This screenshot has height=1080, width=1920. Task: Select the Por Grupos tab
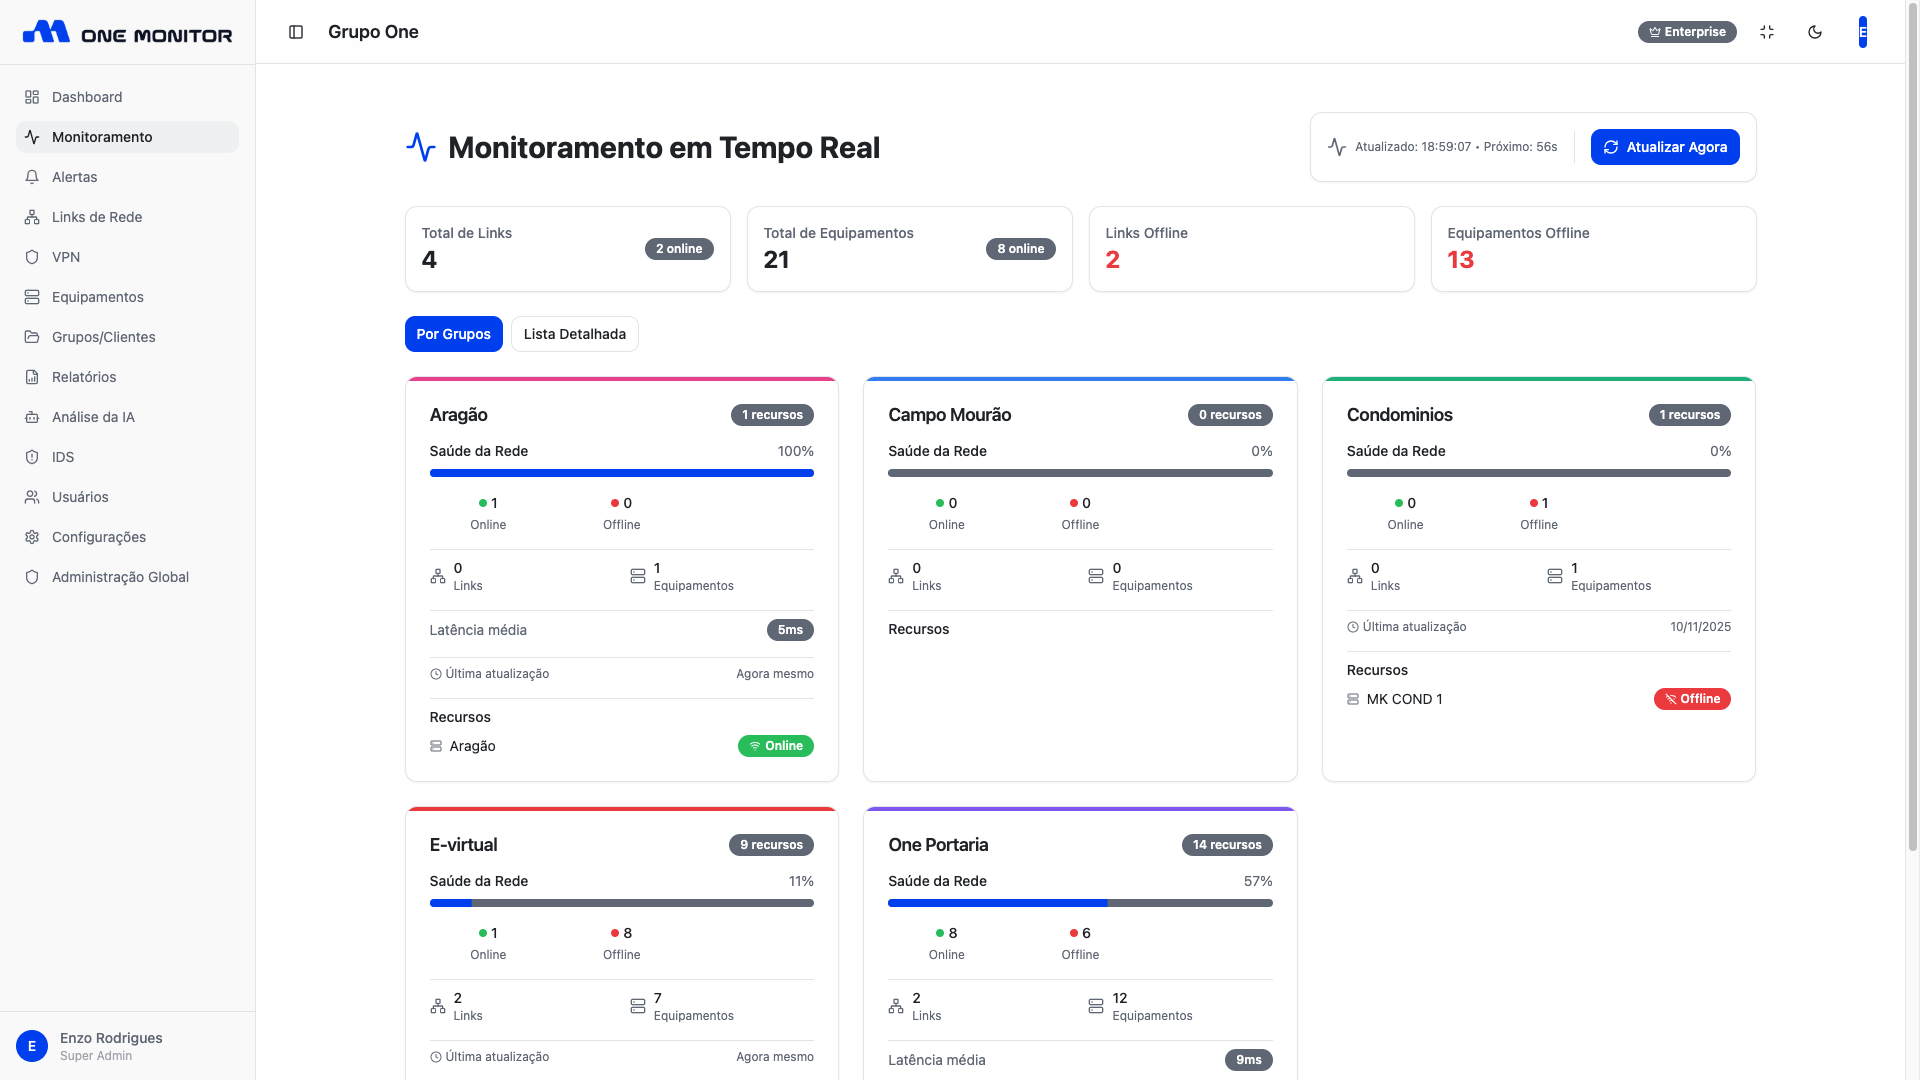[453, 334]
